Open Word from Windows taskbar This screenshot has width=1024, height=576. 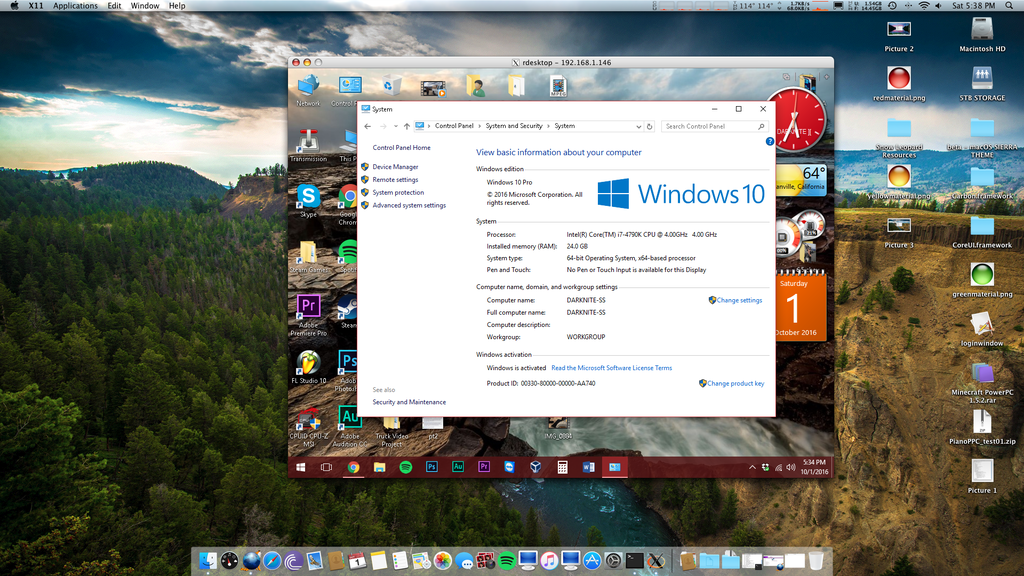(588, 467)
